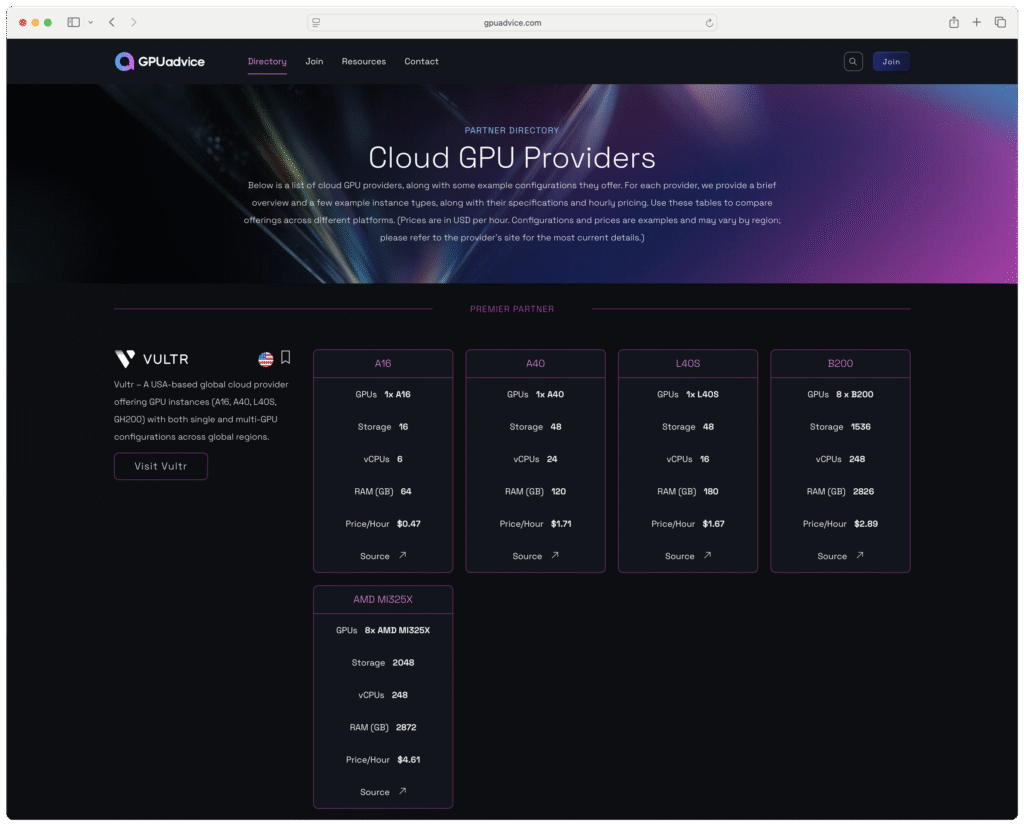Screen dimensions: 1024x826
Task: Open the search icon in the header
Action: [x=853, y=61]
